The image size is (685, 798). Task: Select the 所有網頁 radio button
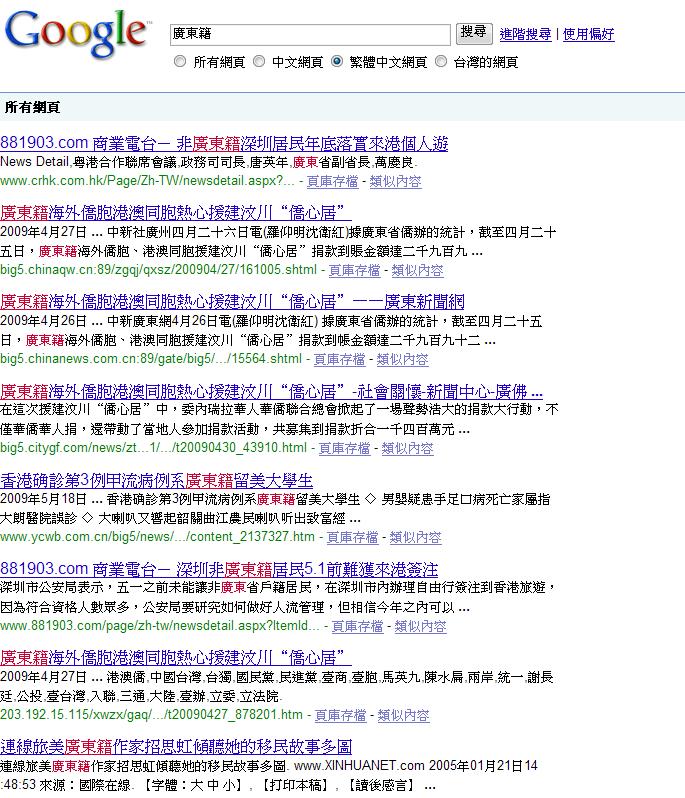[x=180, y=62]
